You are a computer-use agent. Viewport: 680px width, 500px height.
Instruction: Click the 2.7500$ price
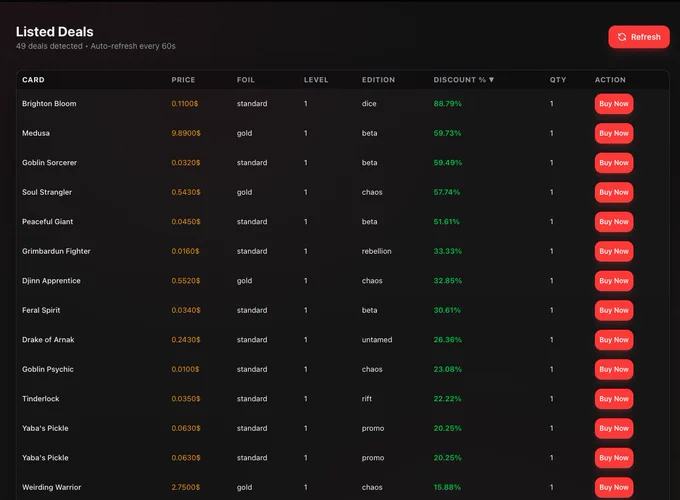[x=186, y=487]
